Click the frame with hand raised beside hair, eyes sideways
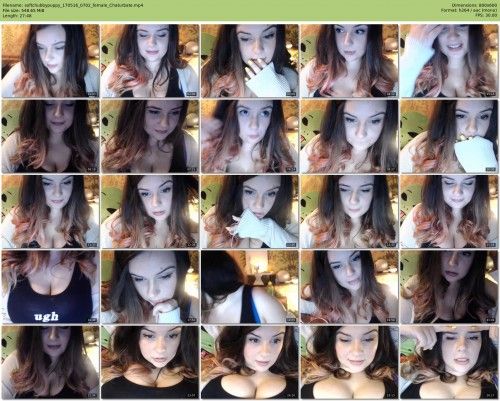The height and width of the screenshot is (401, 500). tap(250, 136)
